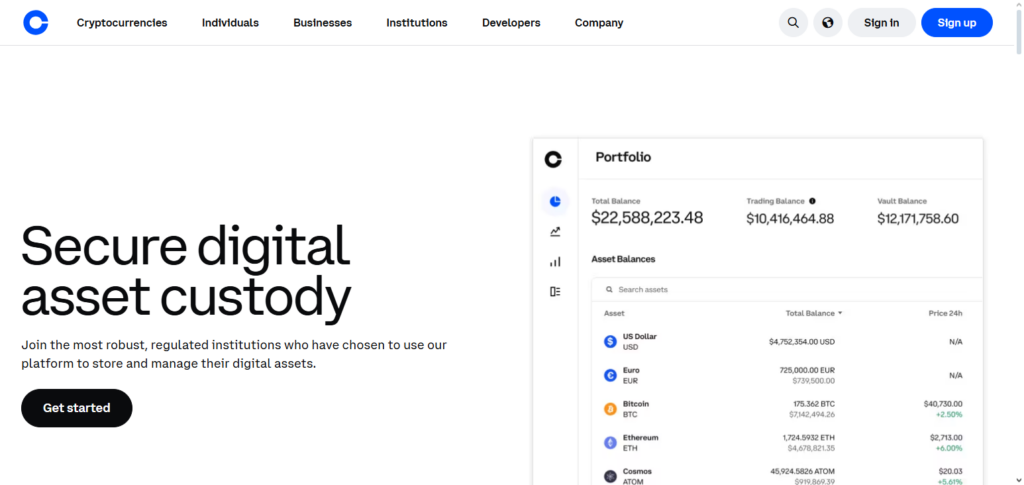Click the Coinbase logo in Portfolio sidebar
Viewport: 1024px width, 485px height.
click(553, 159)
